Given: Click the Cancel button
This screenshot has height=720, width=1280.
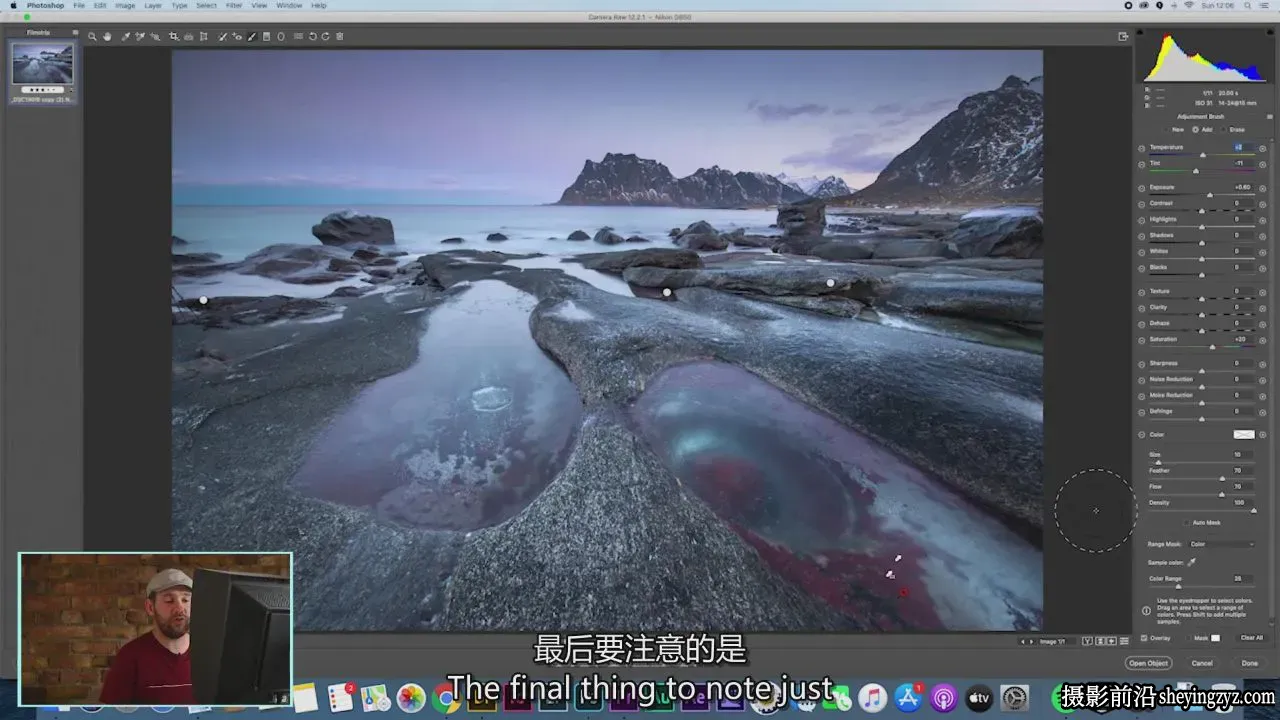Looking at the screenshot, I should pos(1202,663).
